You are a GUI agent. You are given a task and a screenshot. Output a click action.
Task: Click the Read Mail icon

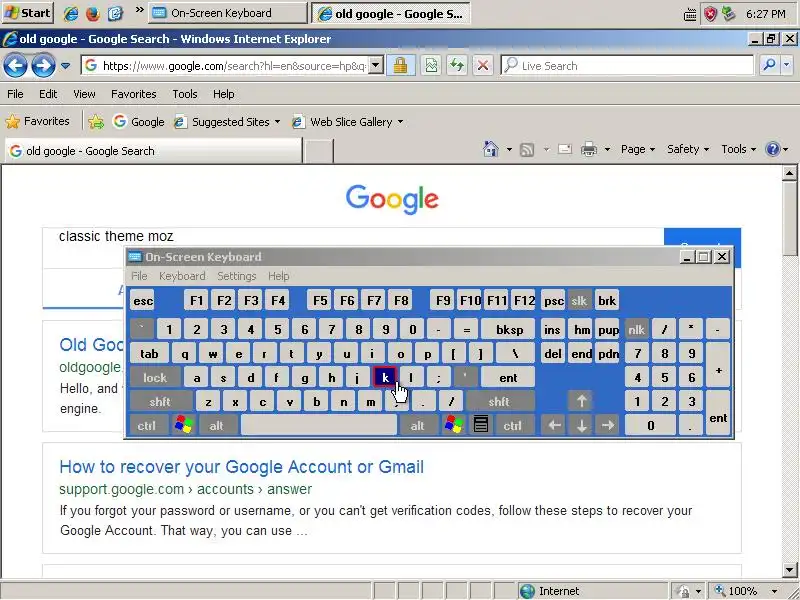coord(564,149)
